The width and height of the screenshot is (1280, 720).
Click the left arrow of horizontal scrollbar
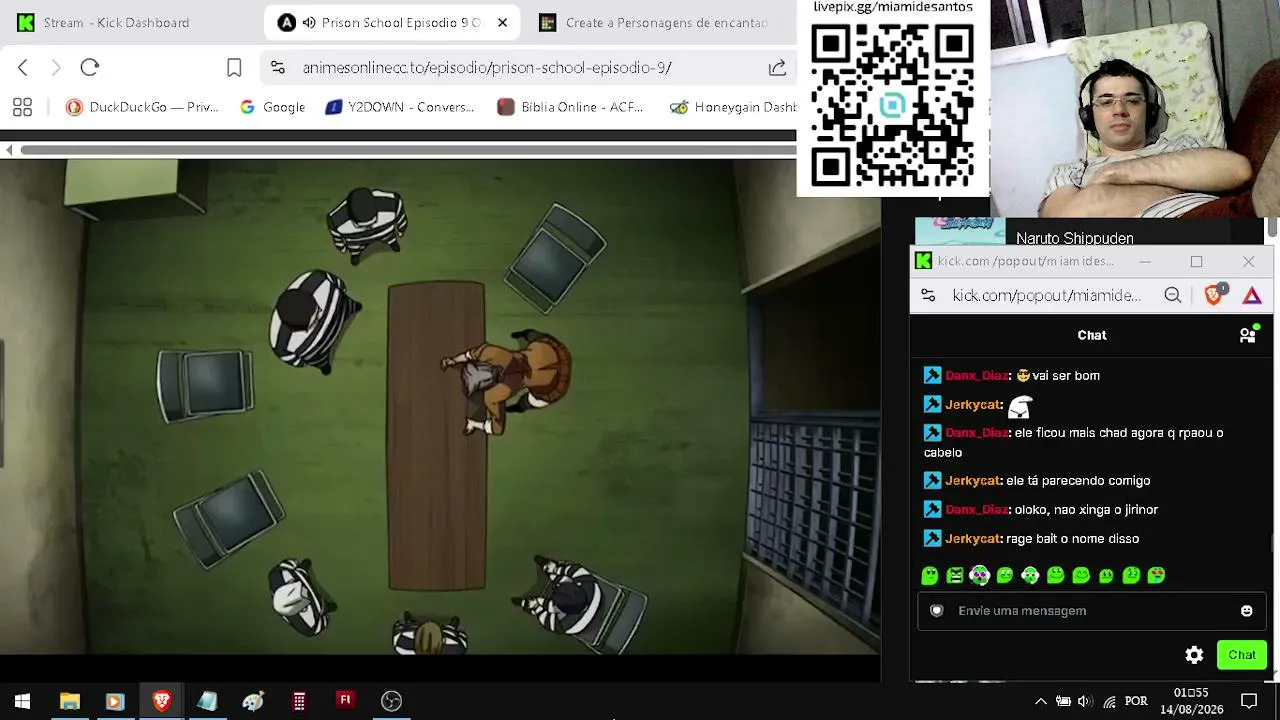9,150
